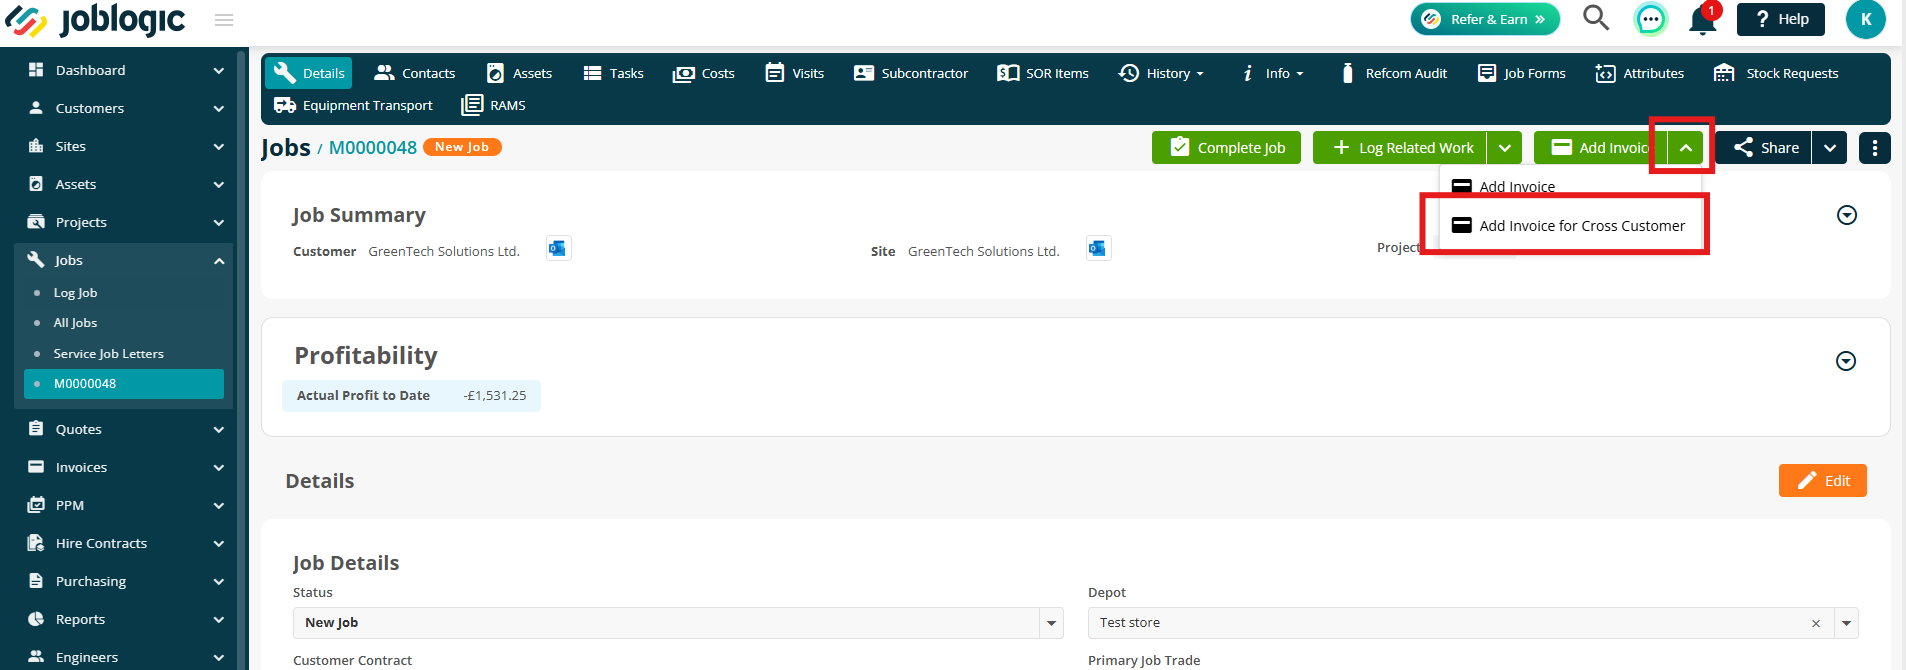The width and height of the screenshot is (1906, 670).
Task: Open the K user profile avatar
Action: (x=1865, y=19)
